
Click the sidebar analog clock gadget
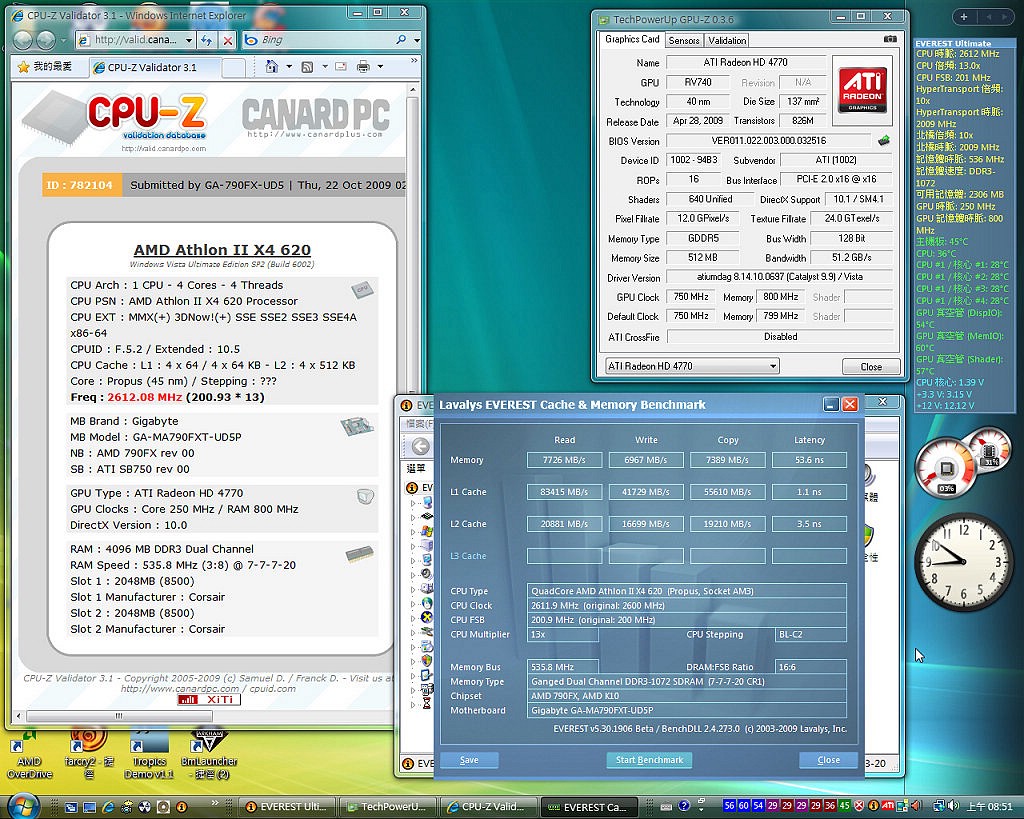[962, 562]
